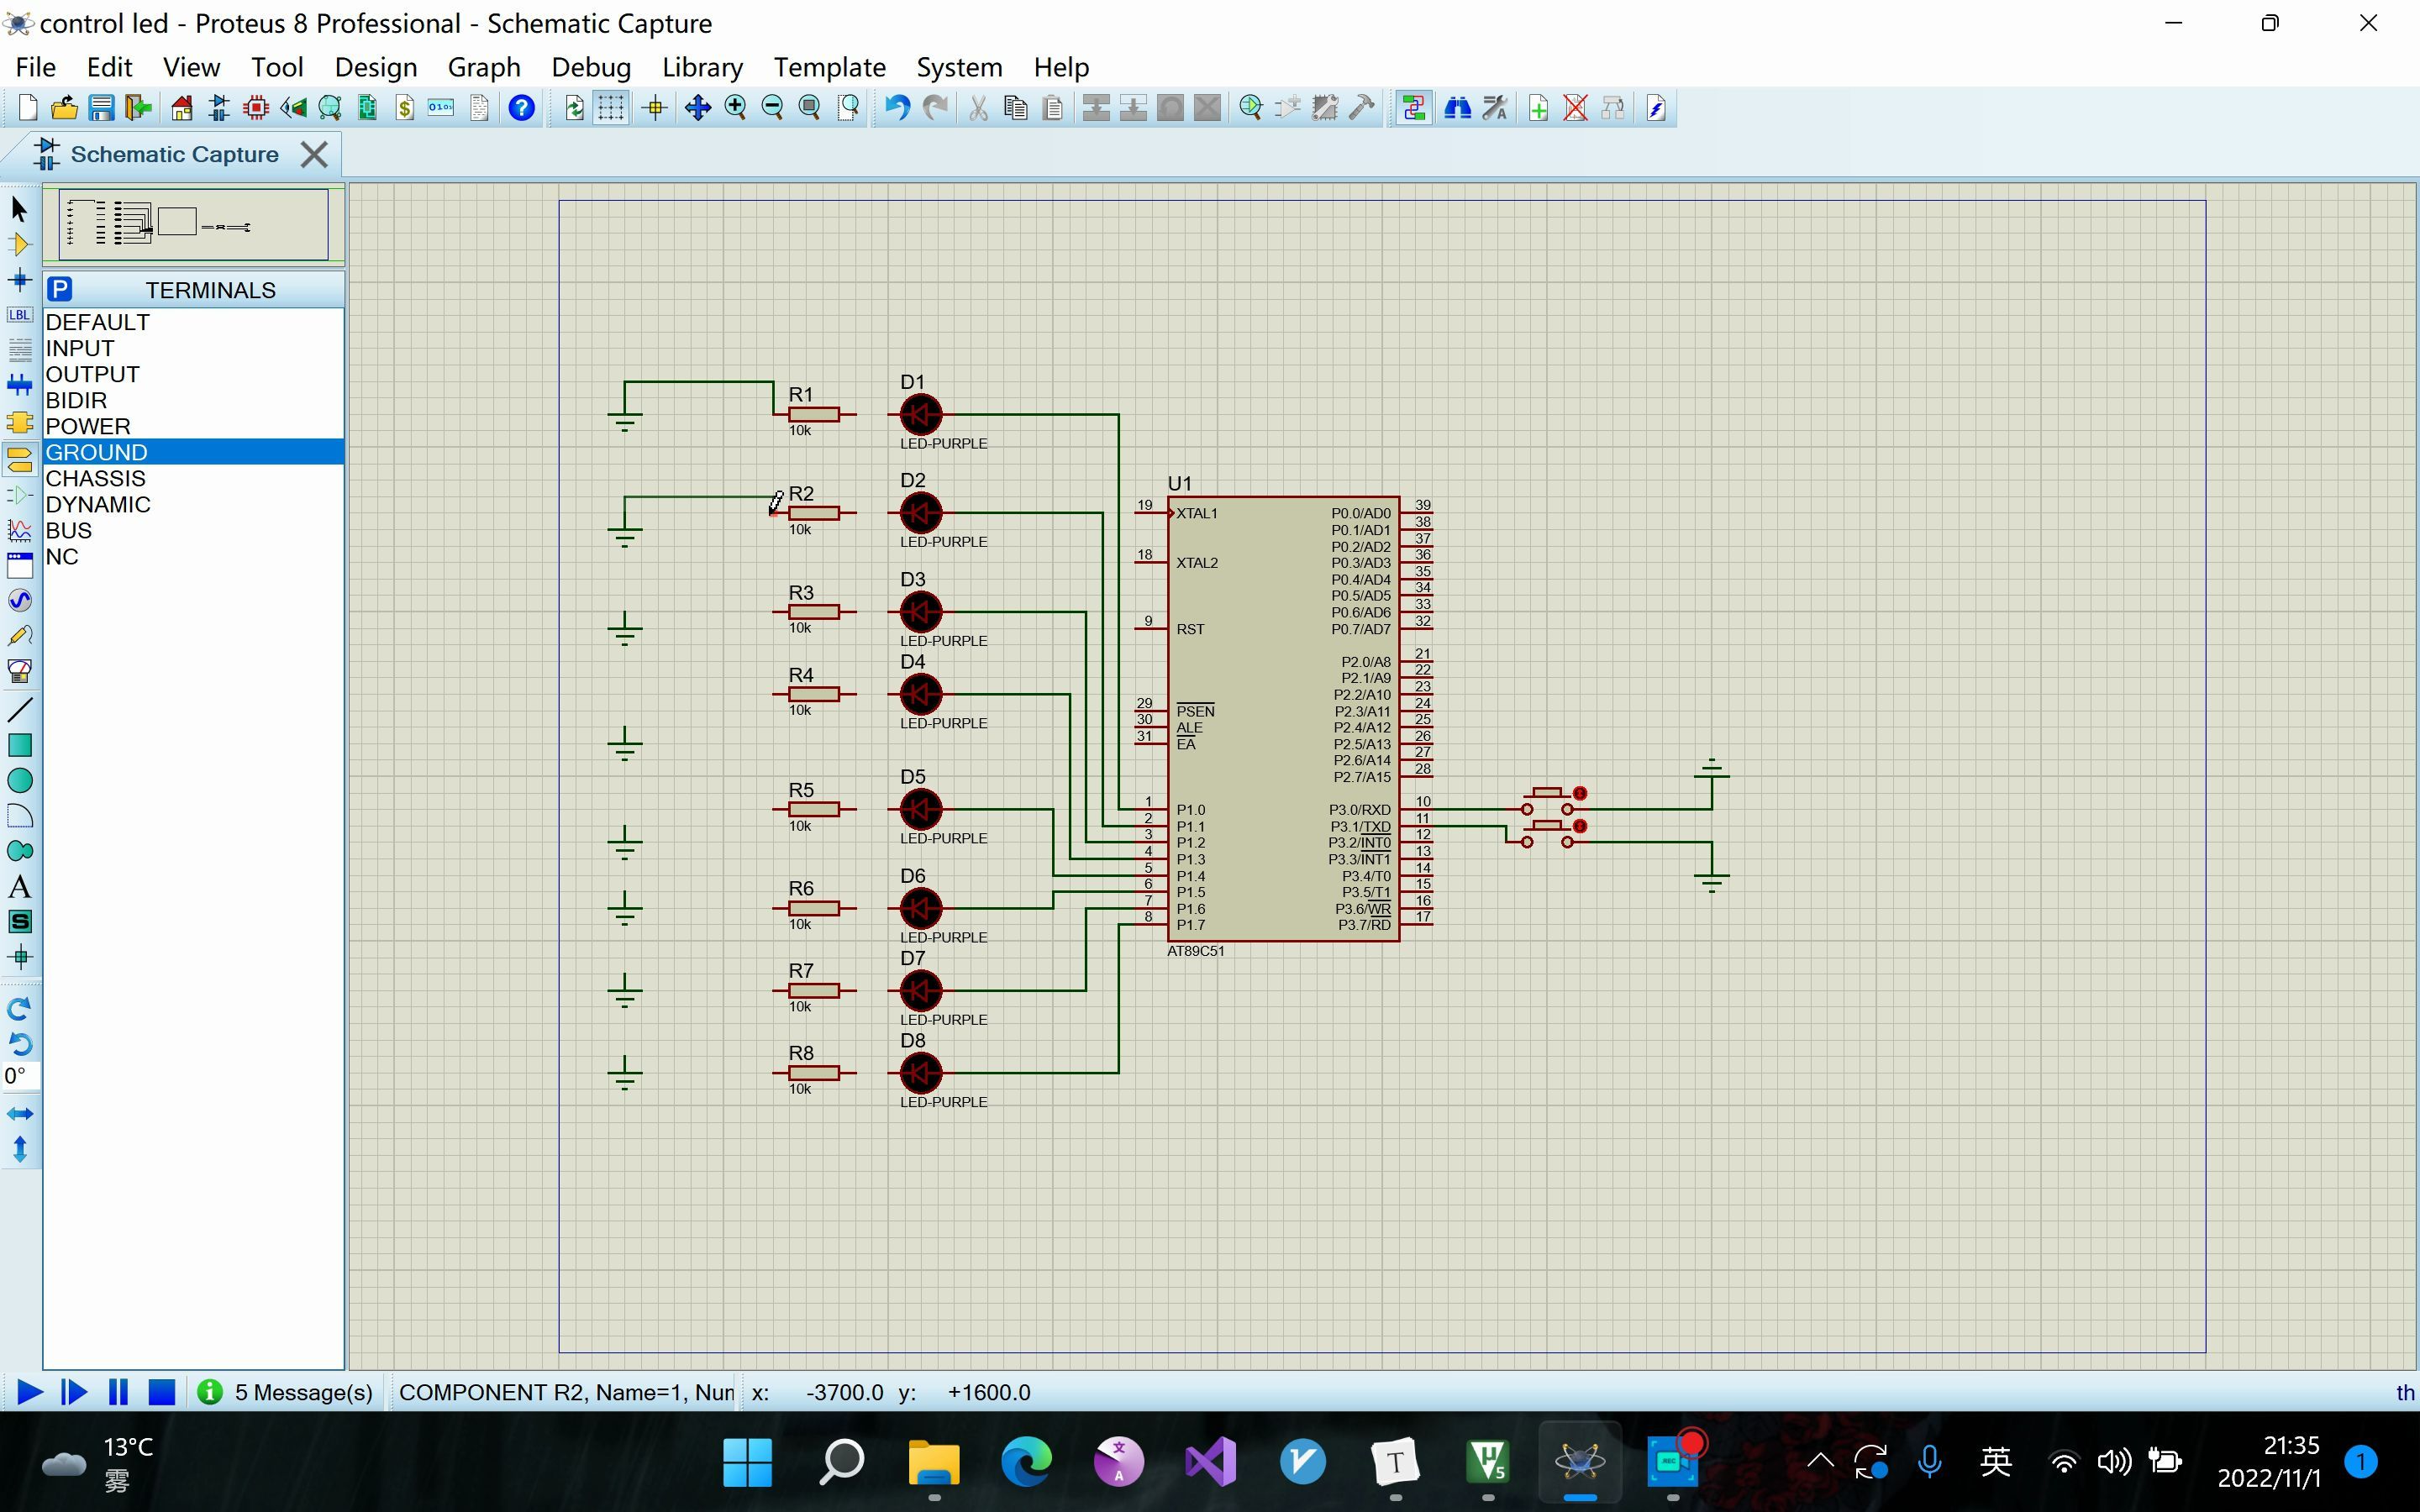This screenshot has width=2420, height=1512.
Task: Select the Wire Label mode icon
Action: tap(19, 315)
